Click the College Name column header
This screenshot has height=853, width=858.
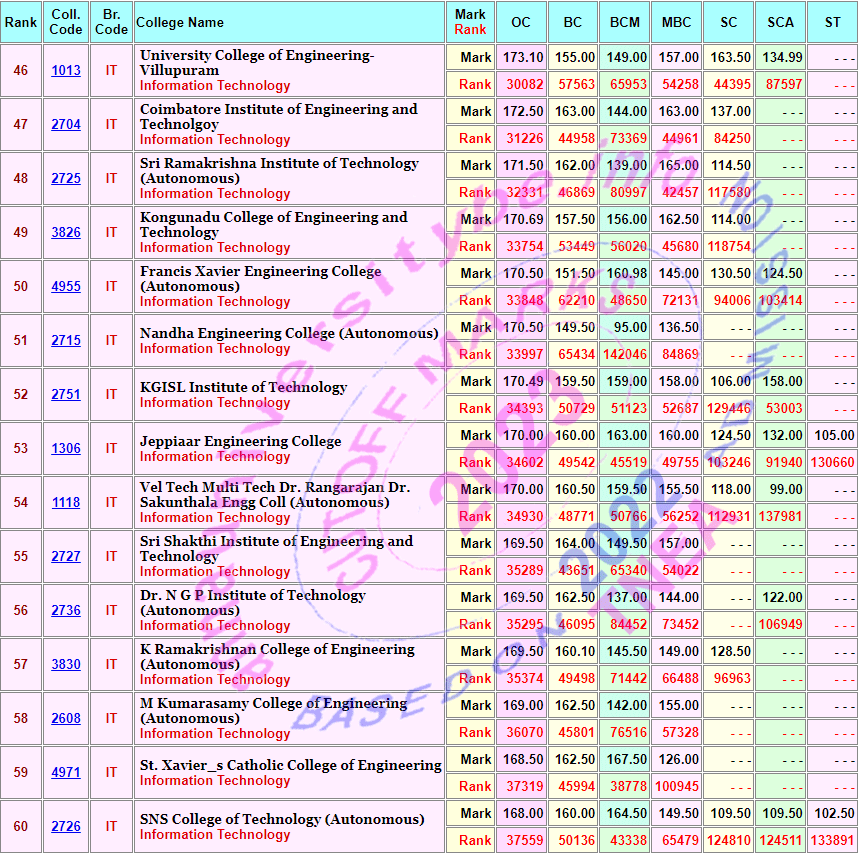180,22
